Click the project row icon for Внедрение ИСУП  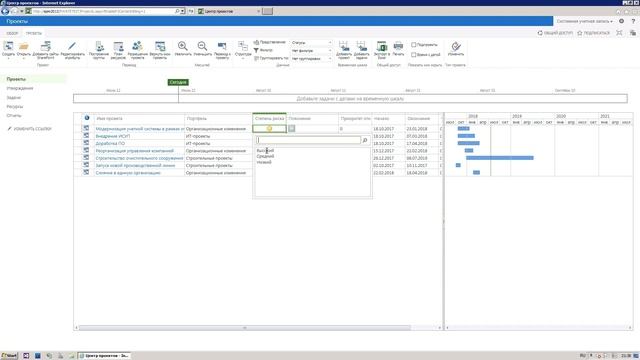(x=86, y=136)
